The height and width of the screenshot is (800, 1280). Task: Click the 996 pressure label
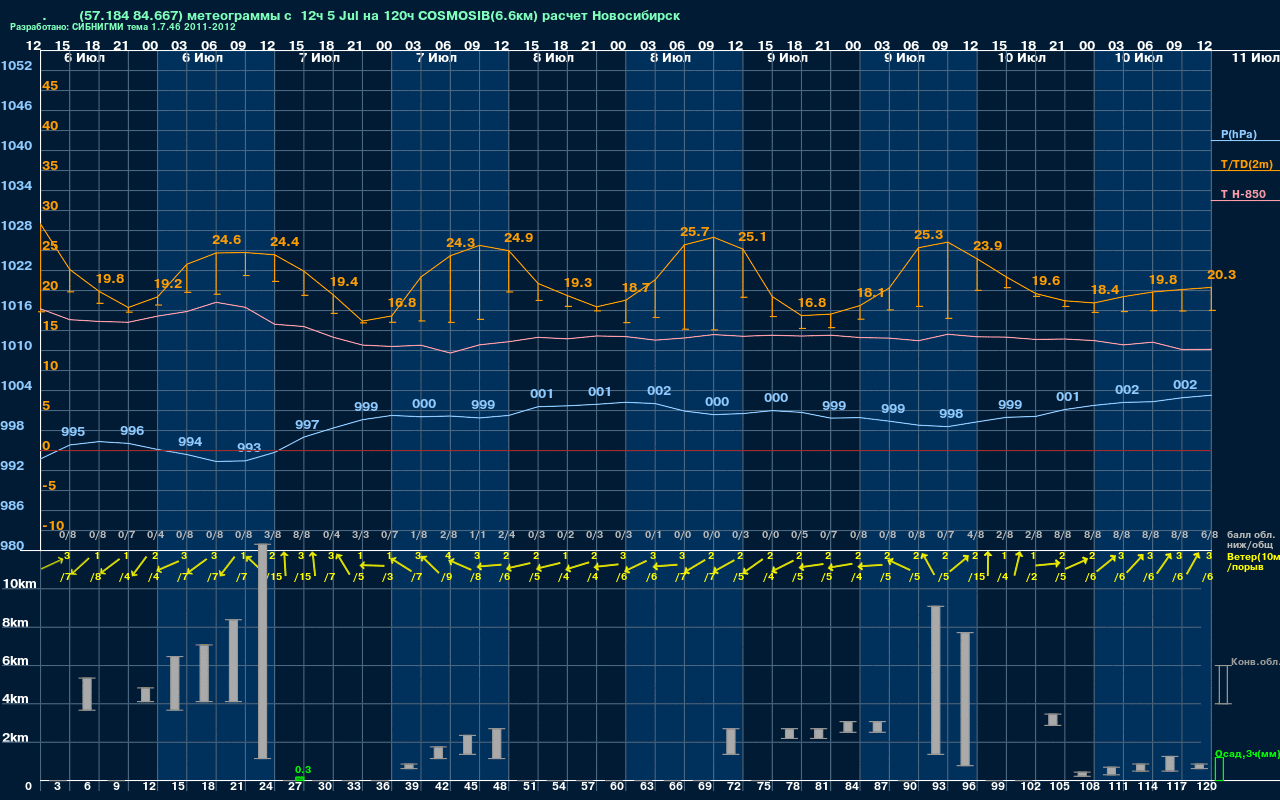point(132,431)
